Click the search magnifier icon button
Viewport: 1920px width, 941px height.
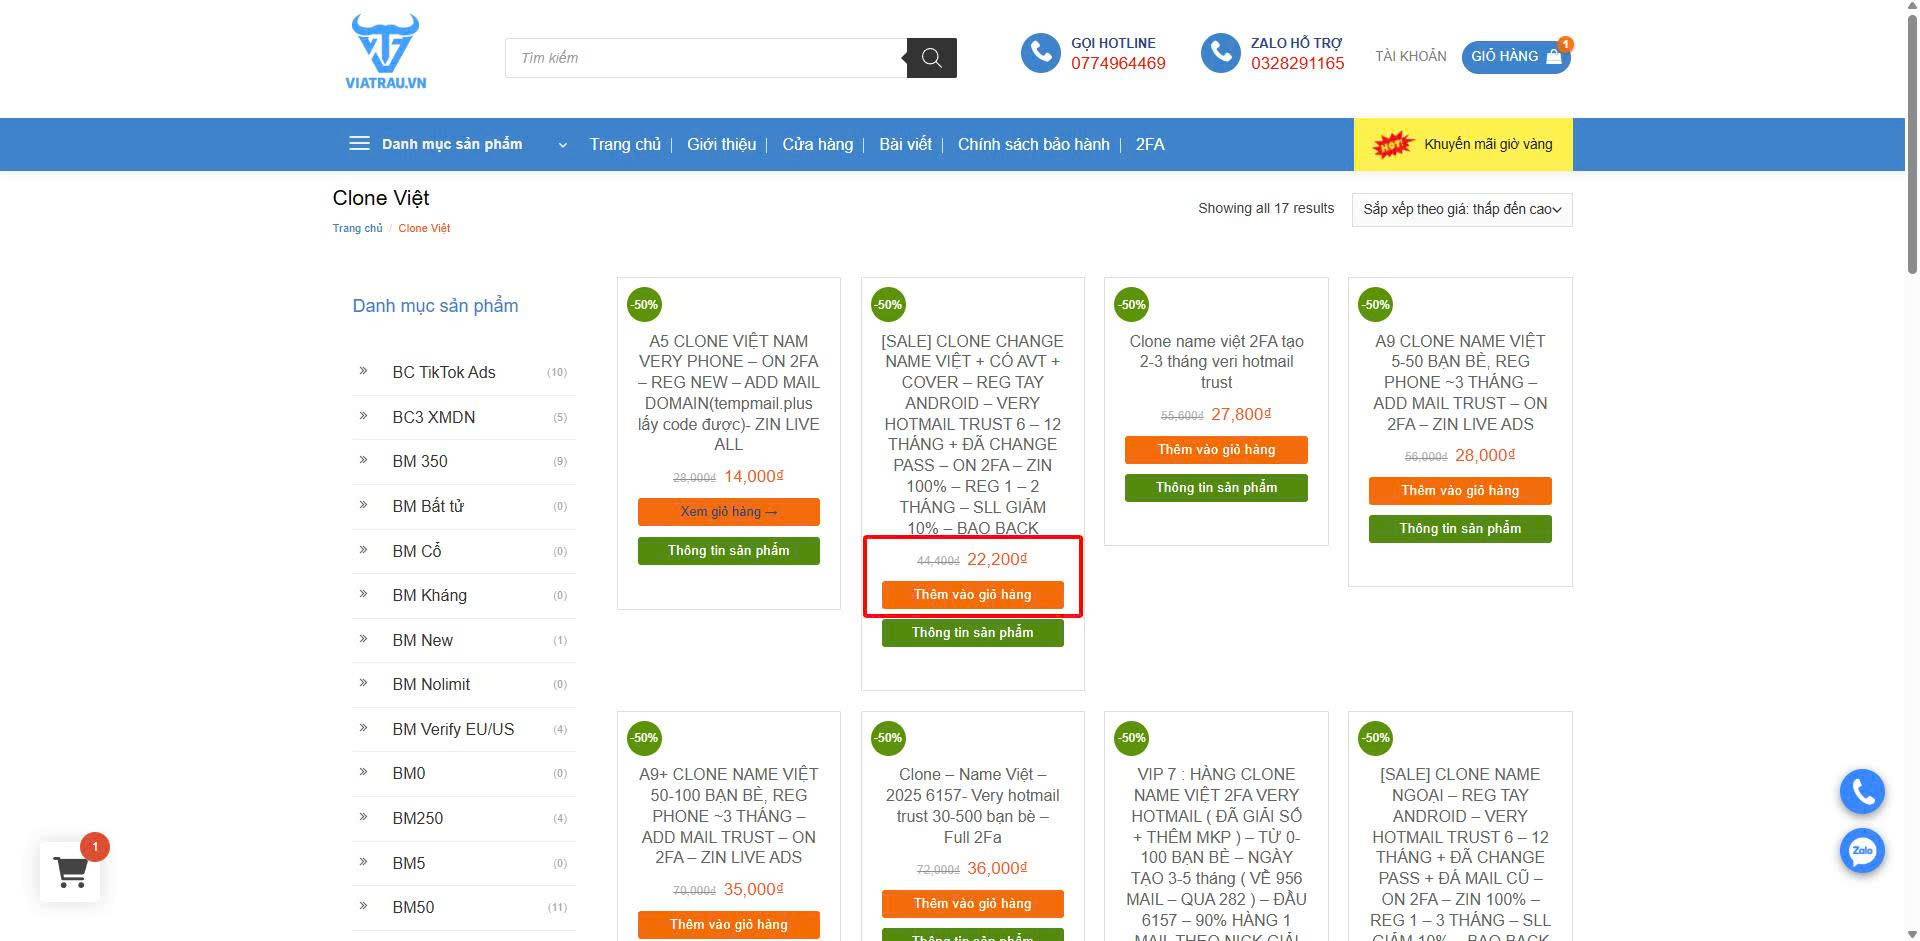[x=931, y=58]
